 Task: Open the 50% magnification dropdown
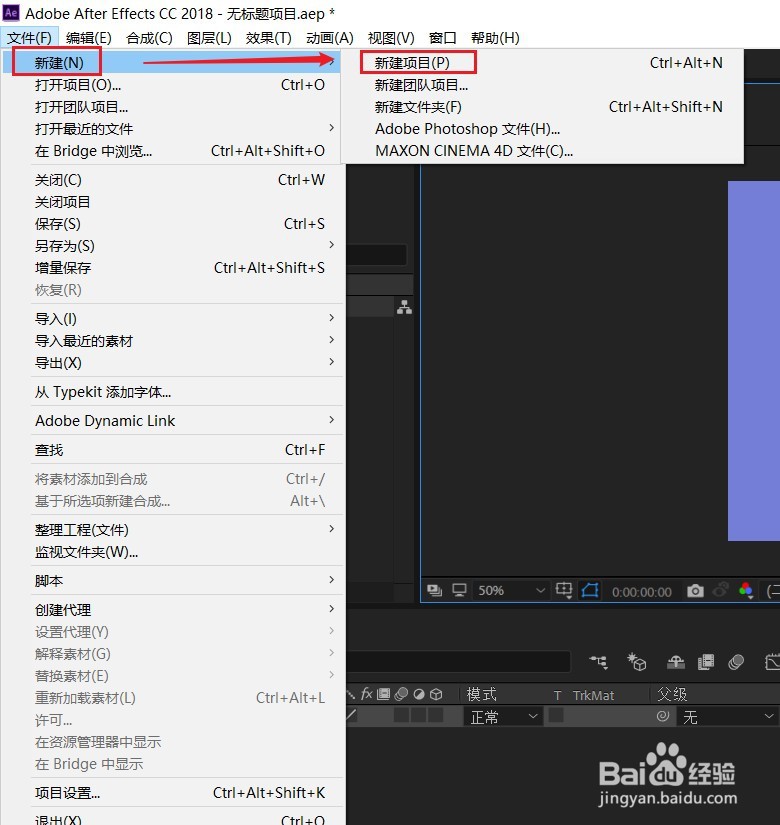click(511, 590)
